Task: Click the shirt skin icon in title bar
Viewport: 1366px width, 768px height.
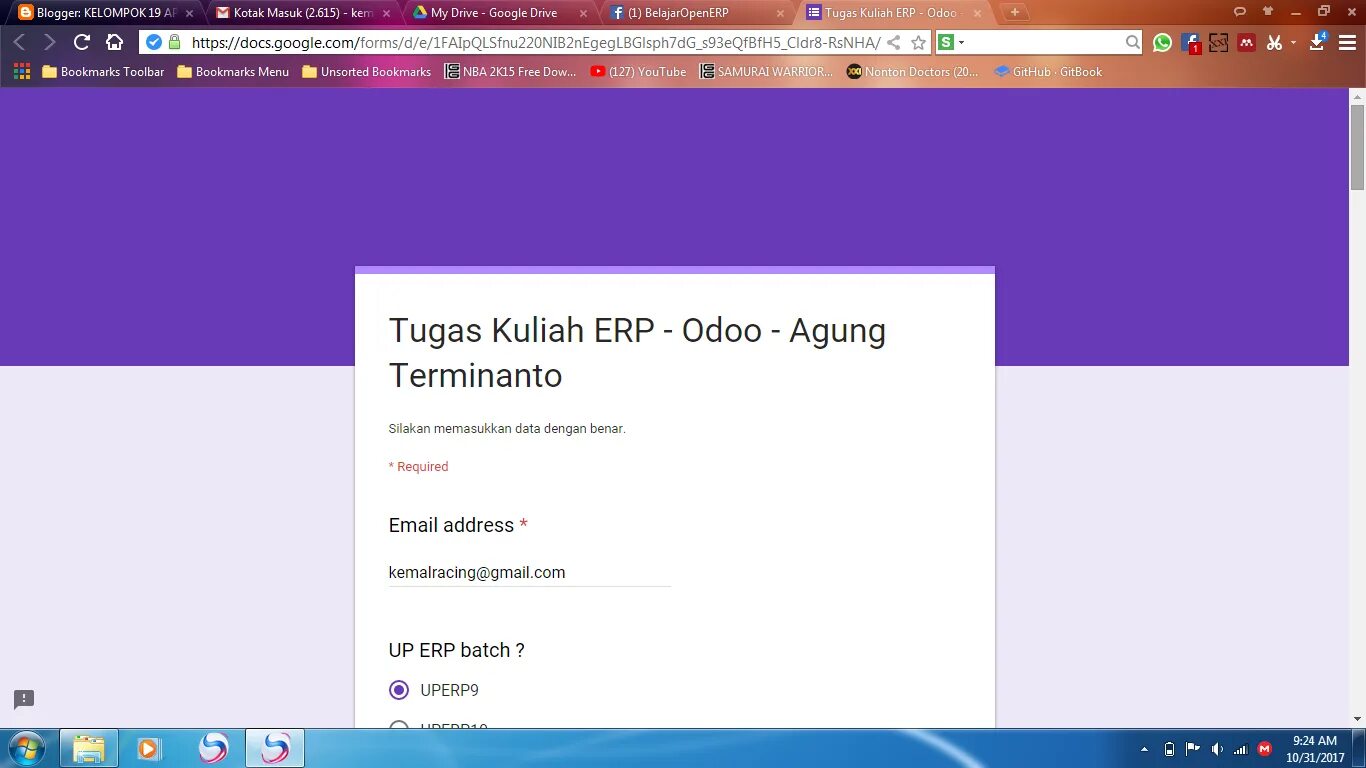Action: [1268, 11]
